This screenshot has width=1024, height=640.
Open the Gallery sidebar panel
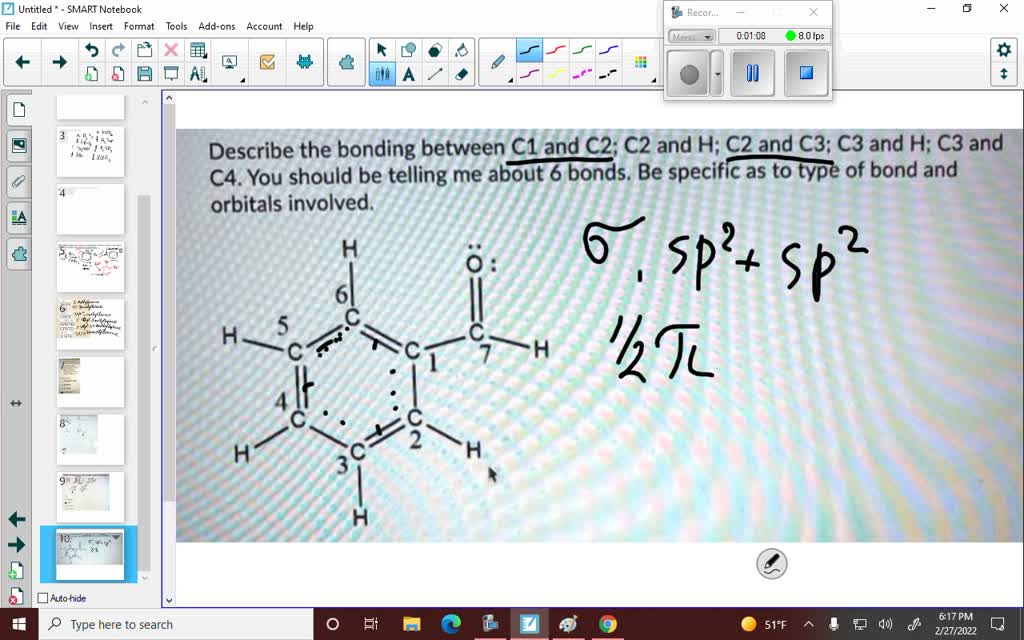(x=16, y=145)
